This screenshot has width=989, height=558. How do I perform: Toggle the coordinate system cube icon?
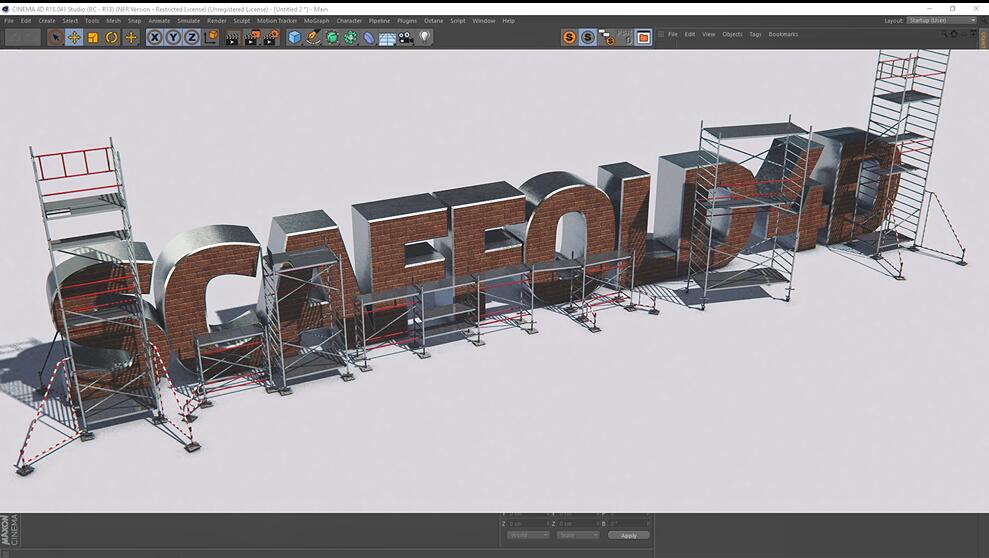(211, 37)
